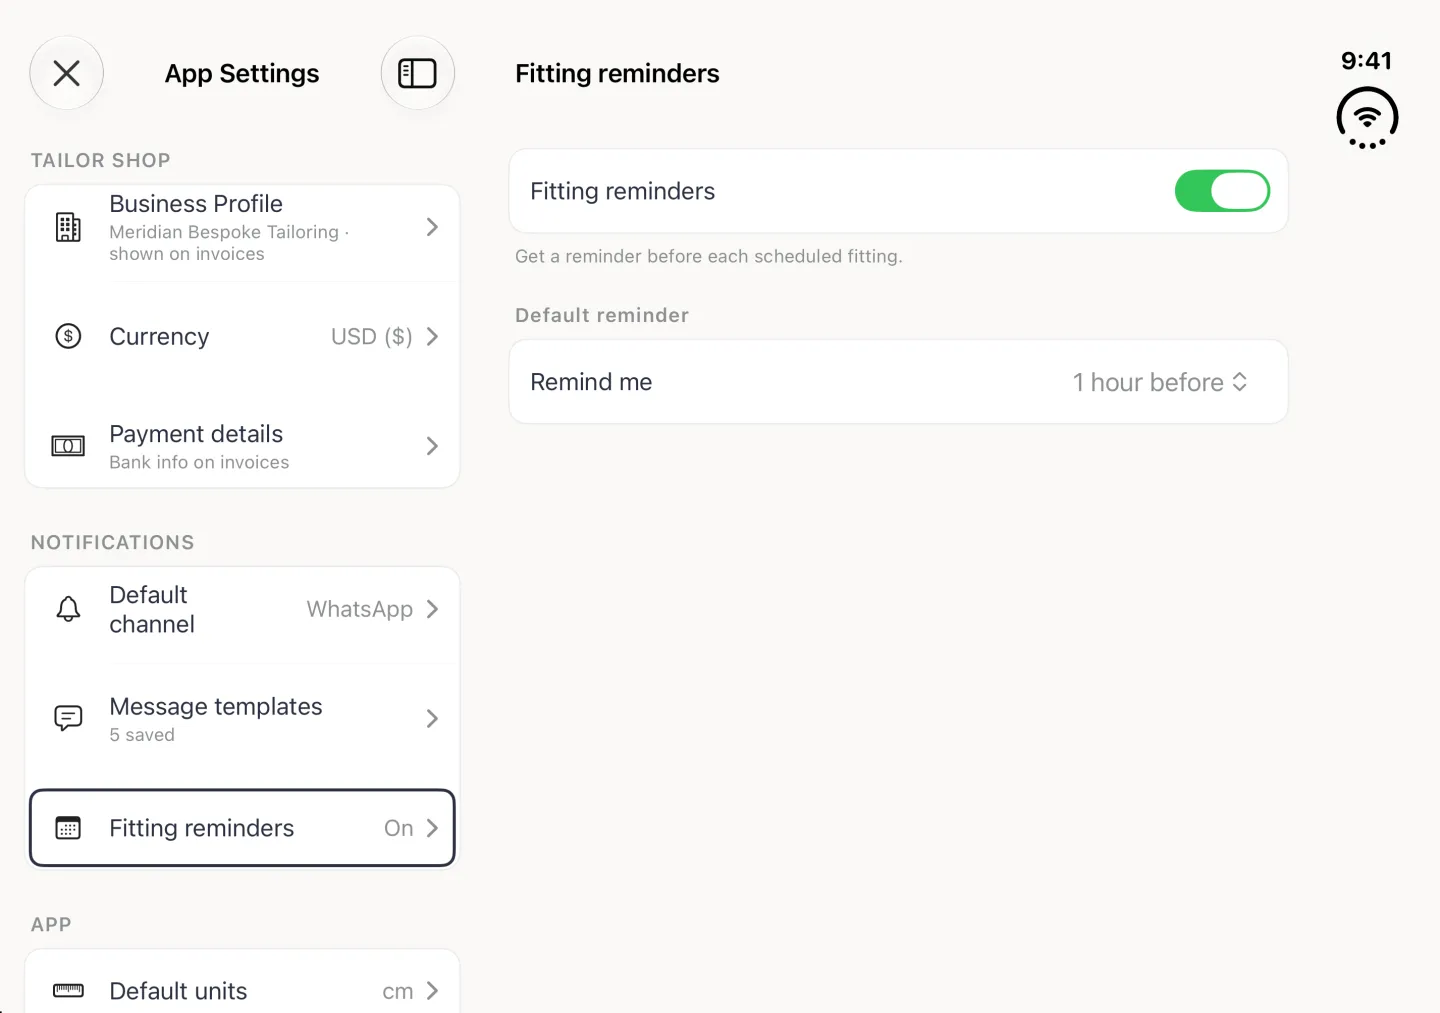Expand Currency via its chevron

[x=432, y=336]
